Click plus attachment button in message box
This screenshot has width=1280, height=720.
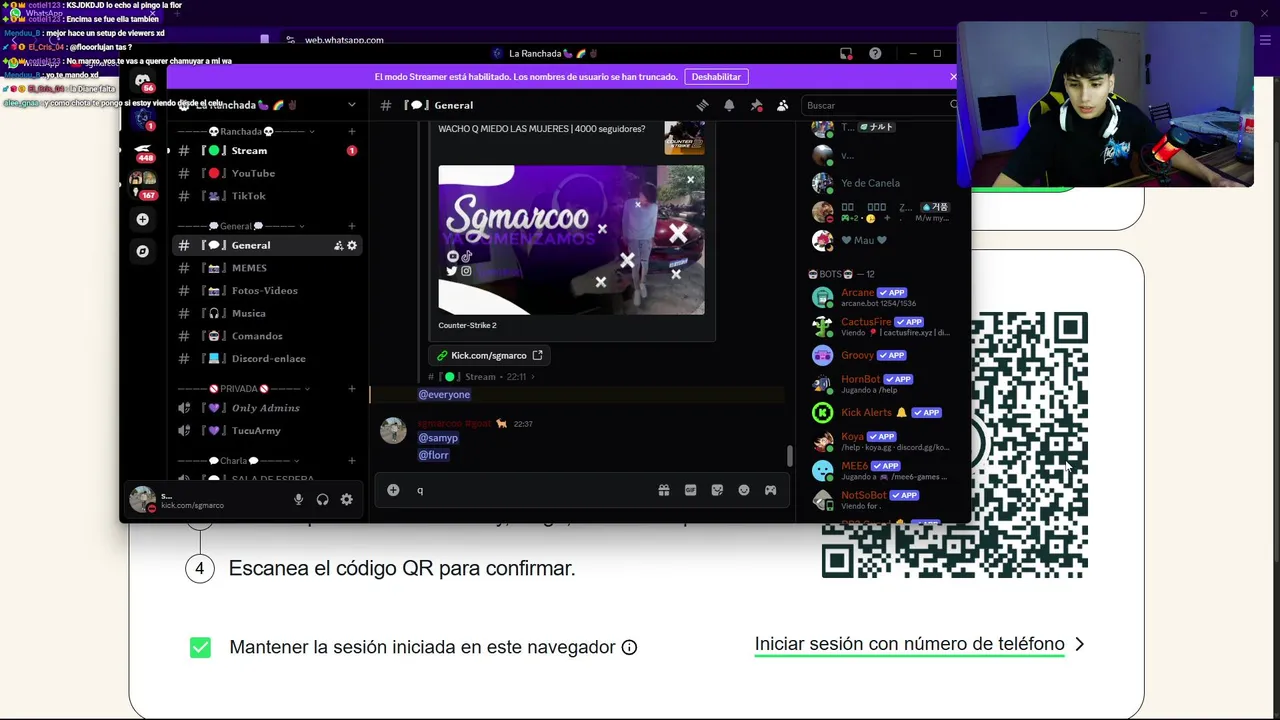click(393, 490)
